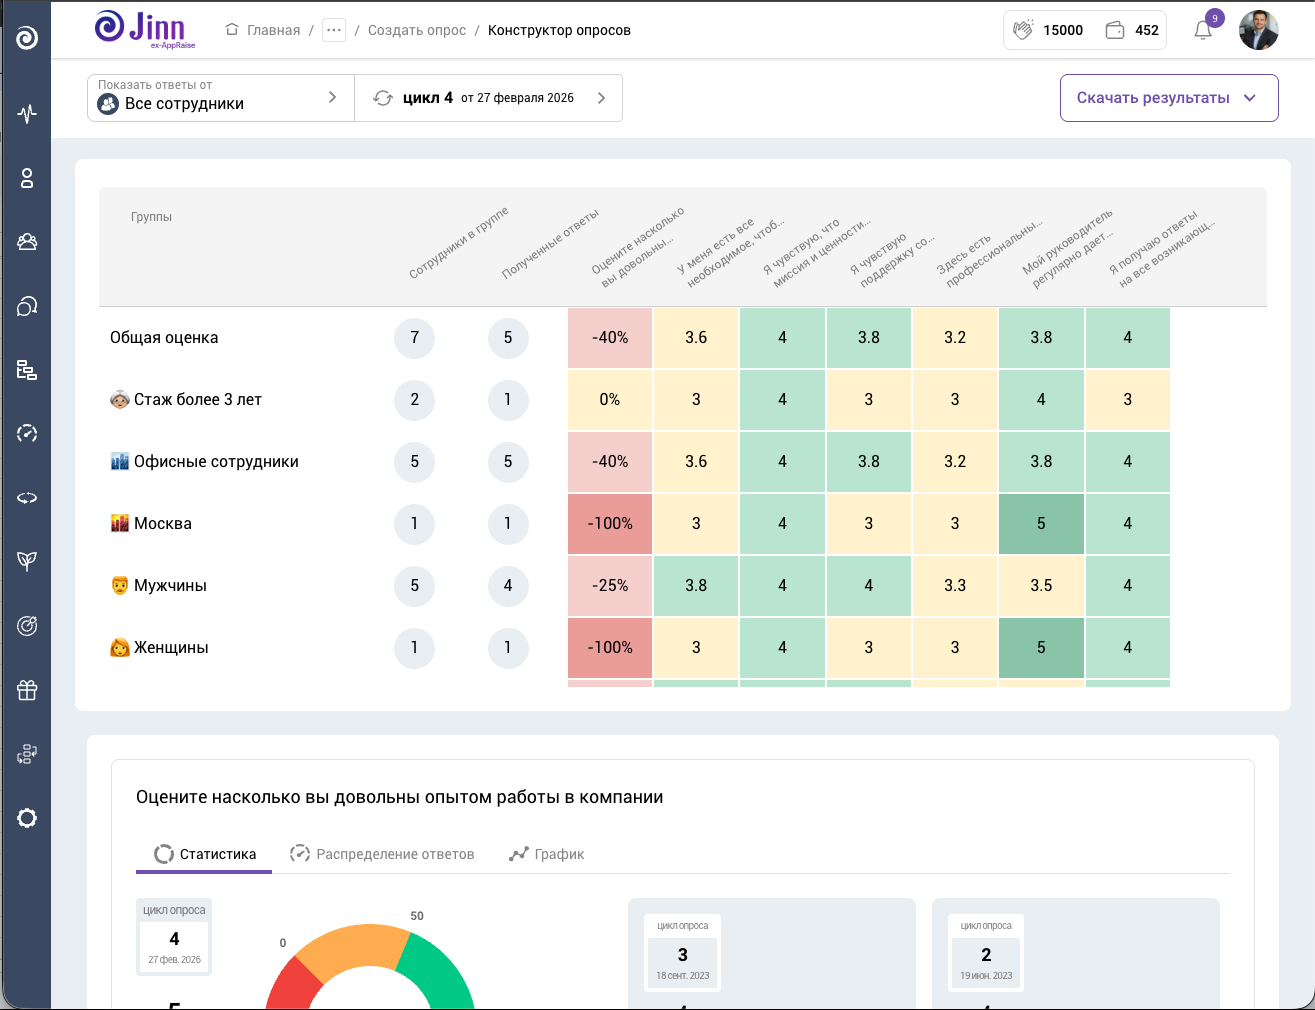Open the target goals sidebar icon
The image size is (1315, 1010).
[27, 626]
